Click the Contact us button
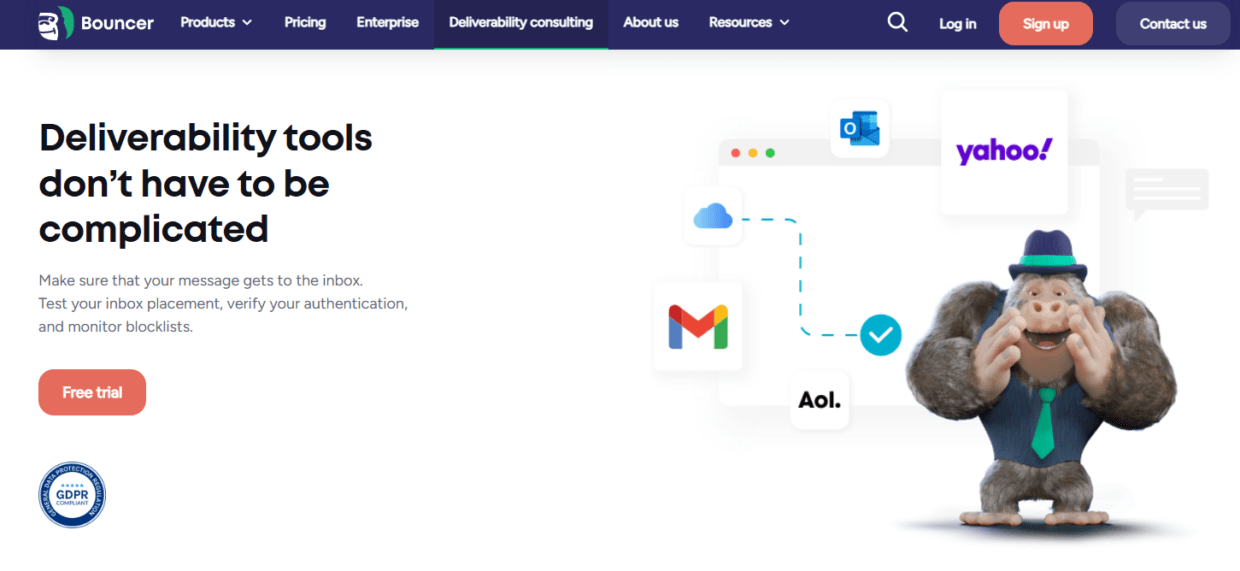Image resolution: width=1240 pixels, height=571 pixels. click(1173, 24)
